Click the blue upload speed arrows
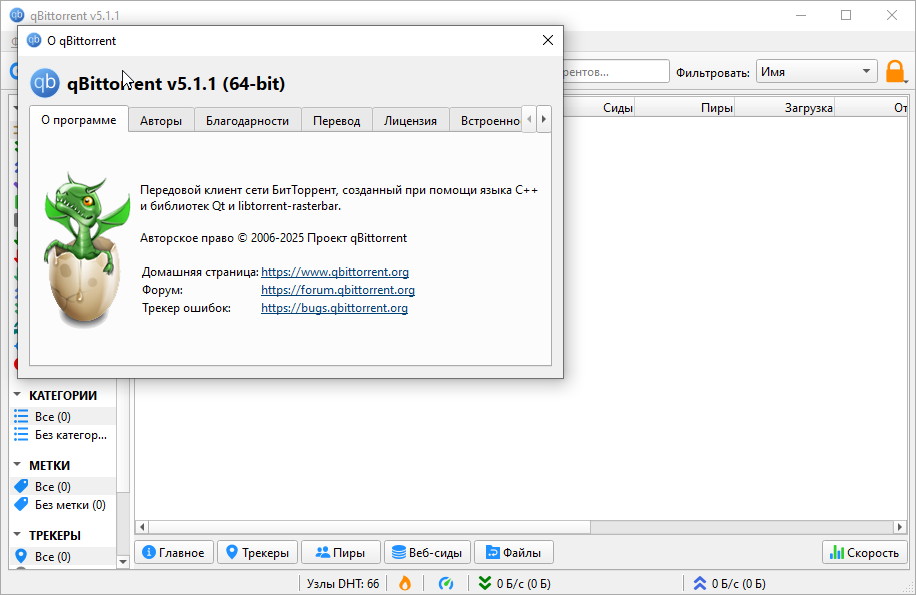Screen dimensions: 916x595 click(x=699, y=583)
